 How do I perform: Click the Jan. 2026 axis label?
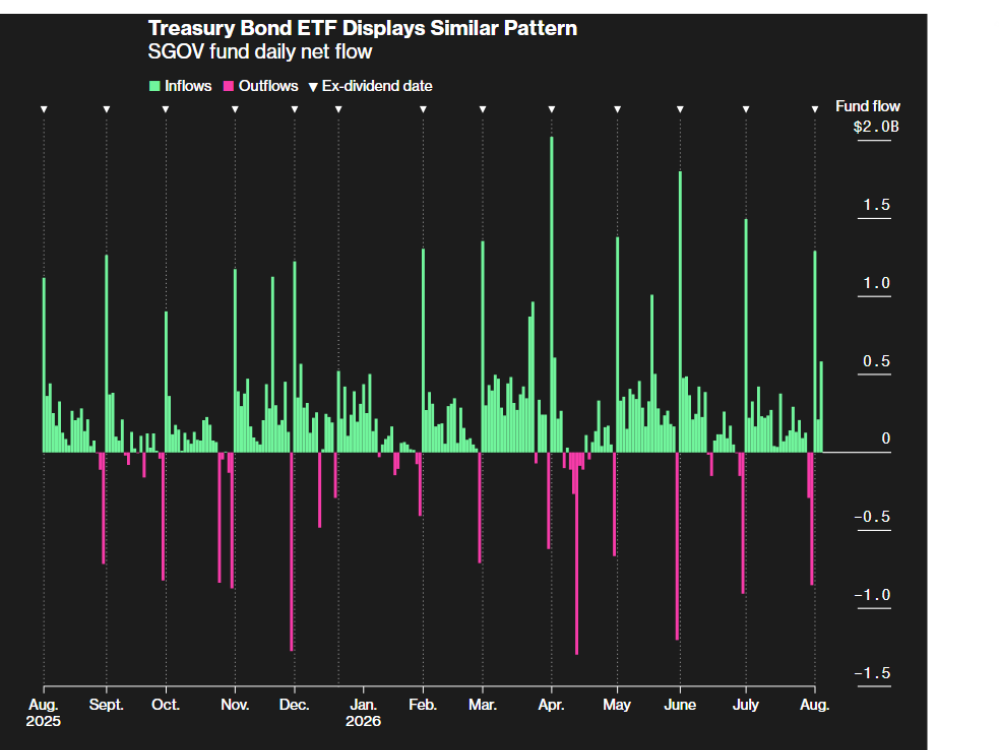[364, 713]
